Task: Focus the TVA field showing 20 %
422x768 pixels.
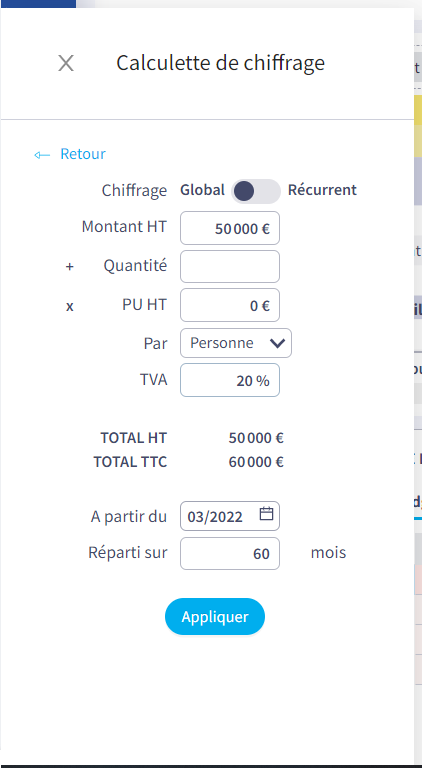Action: click(230, 380)
